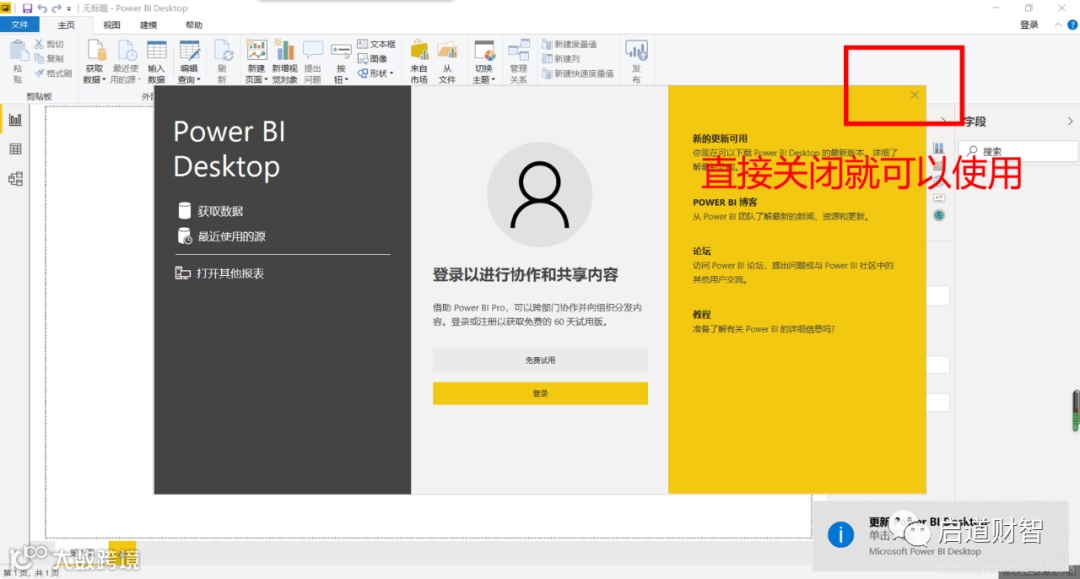
Task: Click 登录 at top right of window
Action: pyautogui.click(x=1029, y=25)
